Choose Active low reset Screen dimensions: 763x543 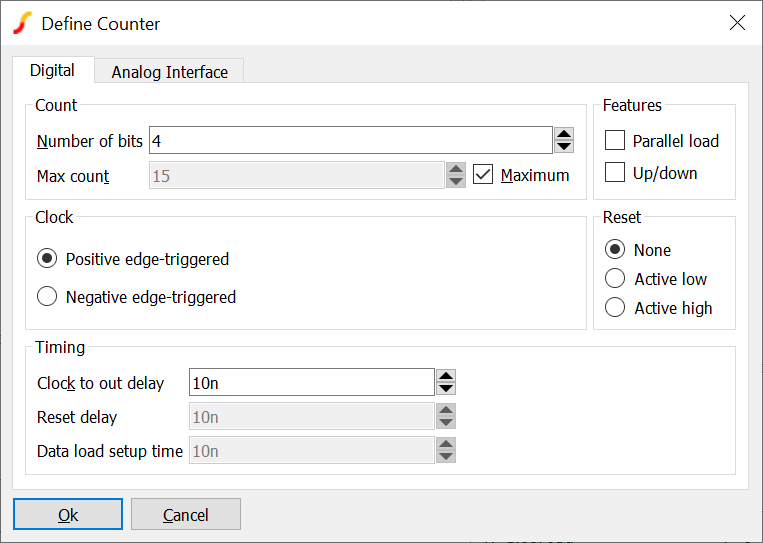click(x=616, y=279)
